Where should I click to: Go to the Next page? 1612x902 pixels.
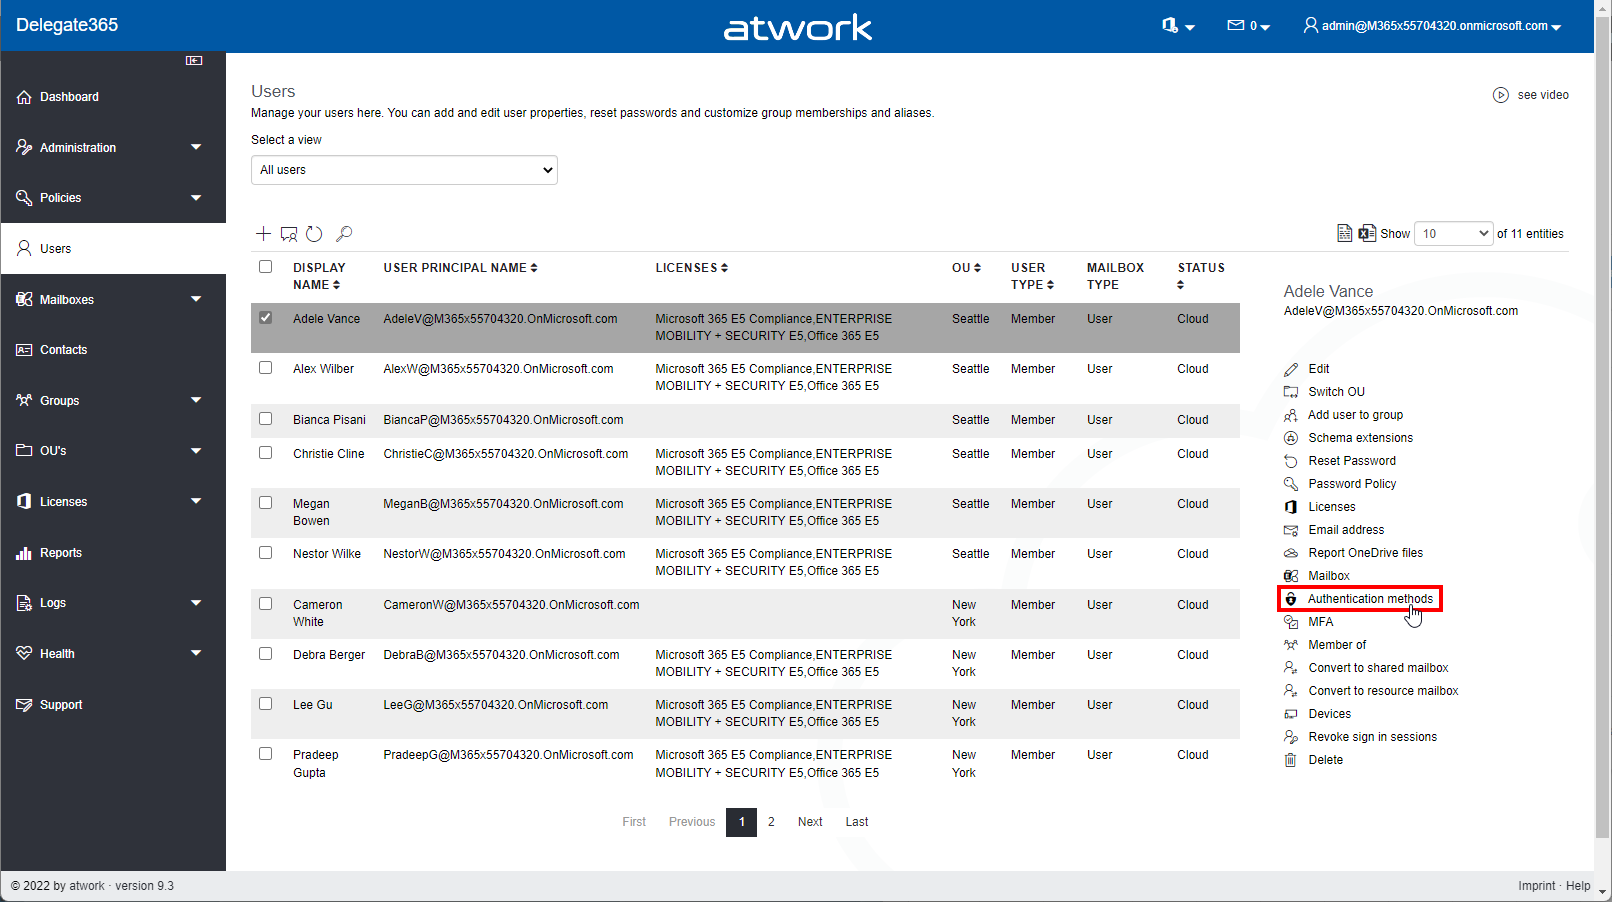point(810,822)
